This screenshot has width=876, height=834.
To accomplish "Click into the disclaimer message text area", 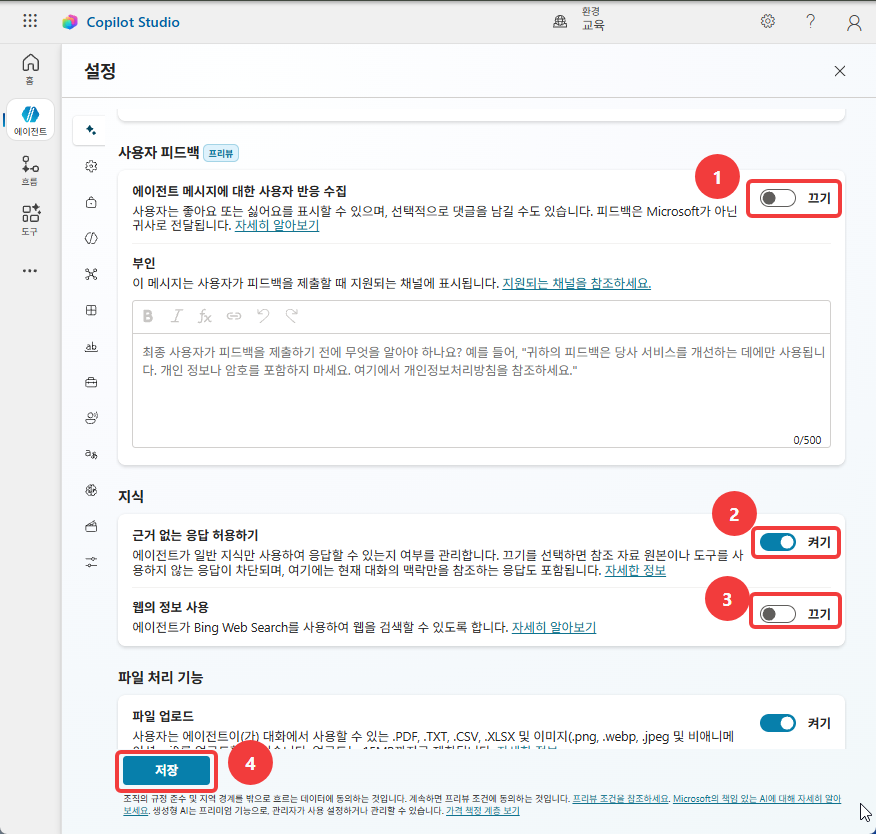I will tap(481, 390).
